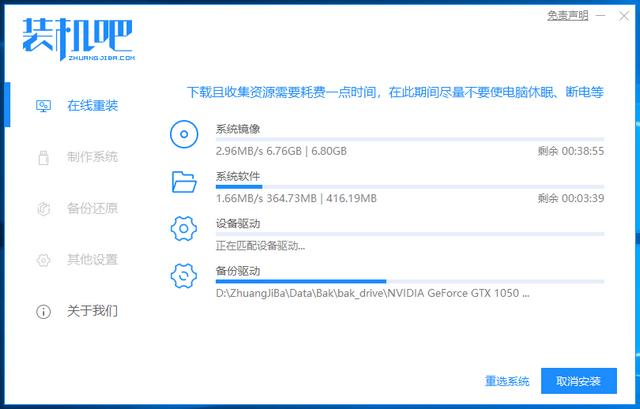Click the 重选系统 link
640x409 pixels.
[x=507, y=381]
